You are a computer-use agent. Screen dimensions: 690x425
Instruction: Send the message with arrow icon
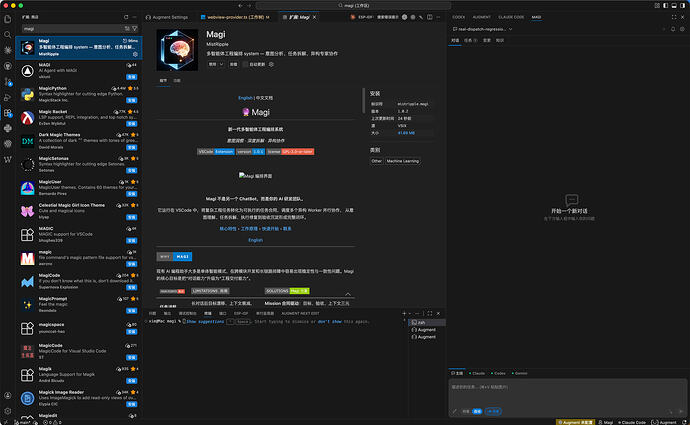pos(682,411)
